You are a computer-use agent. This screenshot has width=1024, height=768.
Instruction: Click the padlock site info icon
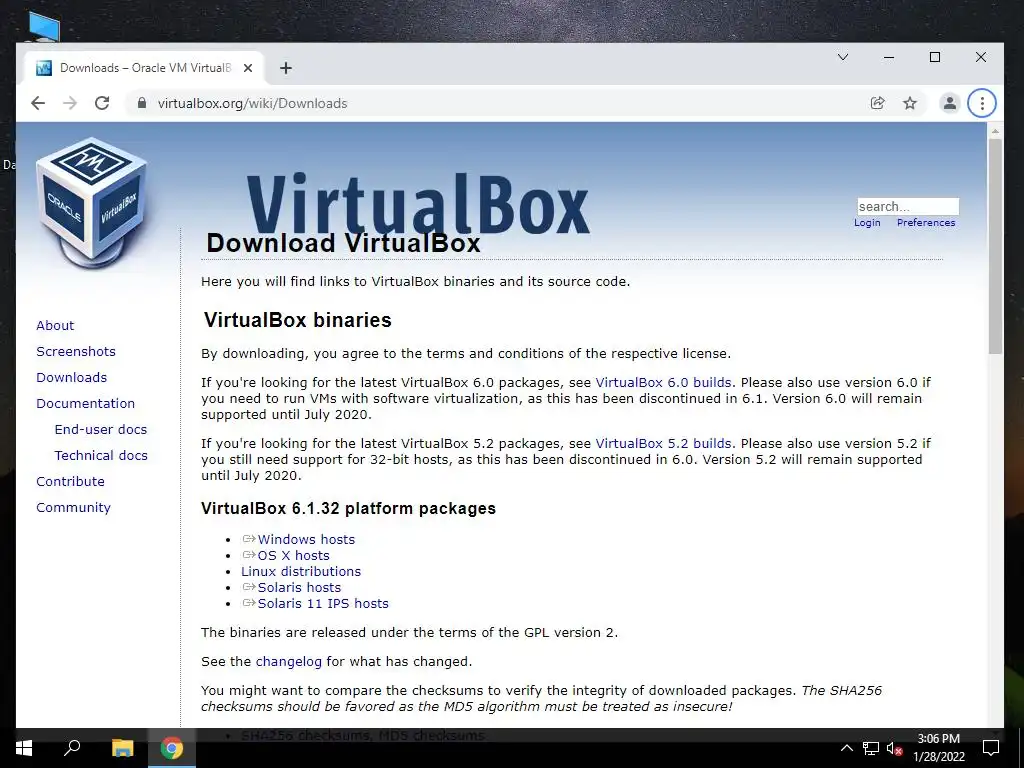141,103
